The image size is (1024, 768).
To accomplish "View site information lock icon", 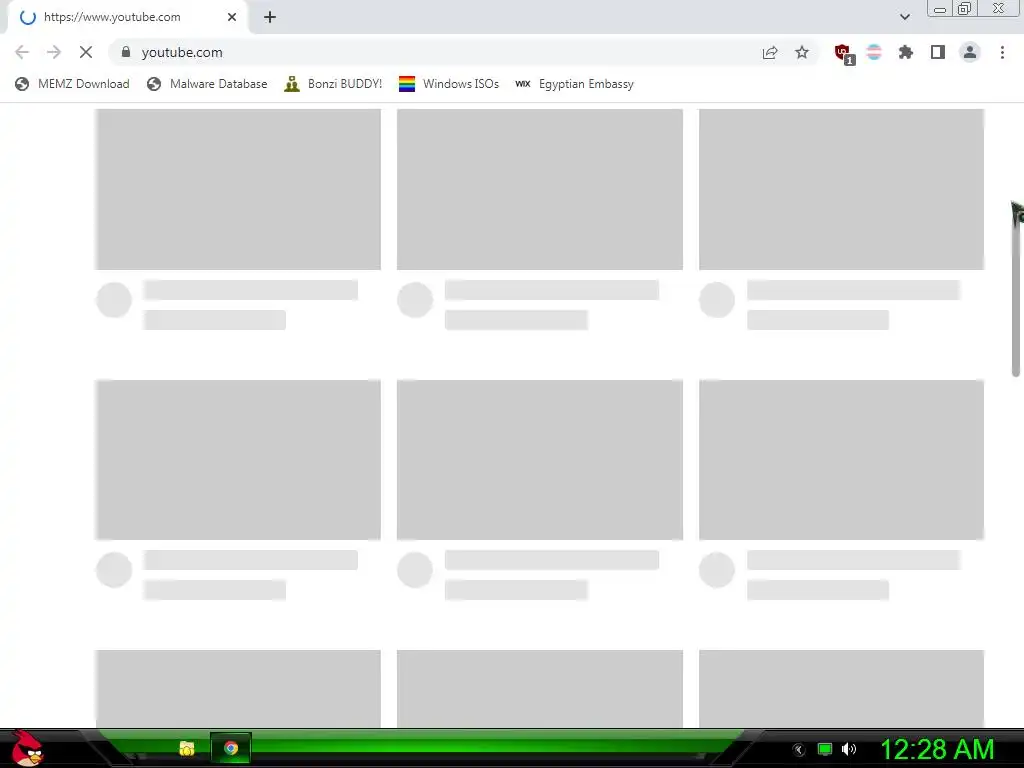I will pyautogui.click(x=126, y=52).
